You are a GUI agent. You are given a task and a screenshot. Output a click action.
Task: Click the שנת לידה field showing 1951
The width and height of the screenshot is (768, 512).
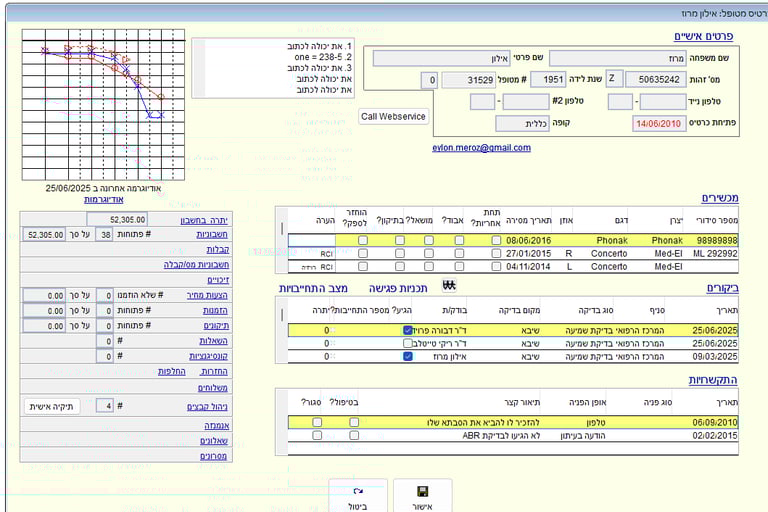pos(548,79)
